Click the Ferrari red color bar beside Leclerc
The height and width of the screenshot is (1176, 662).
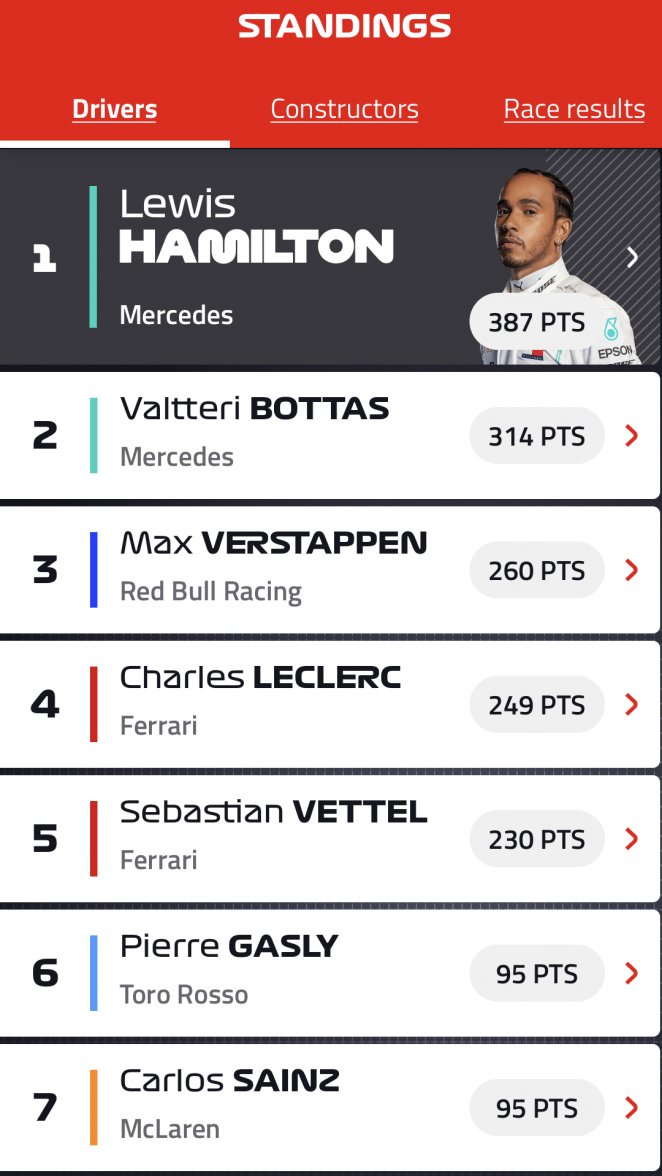point(93,705)
